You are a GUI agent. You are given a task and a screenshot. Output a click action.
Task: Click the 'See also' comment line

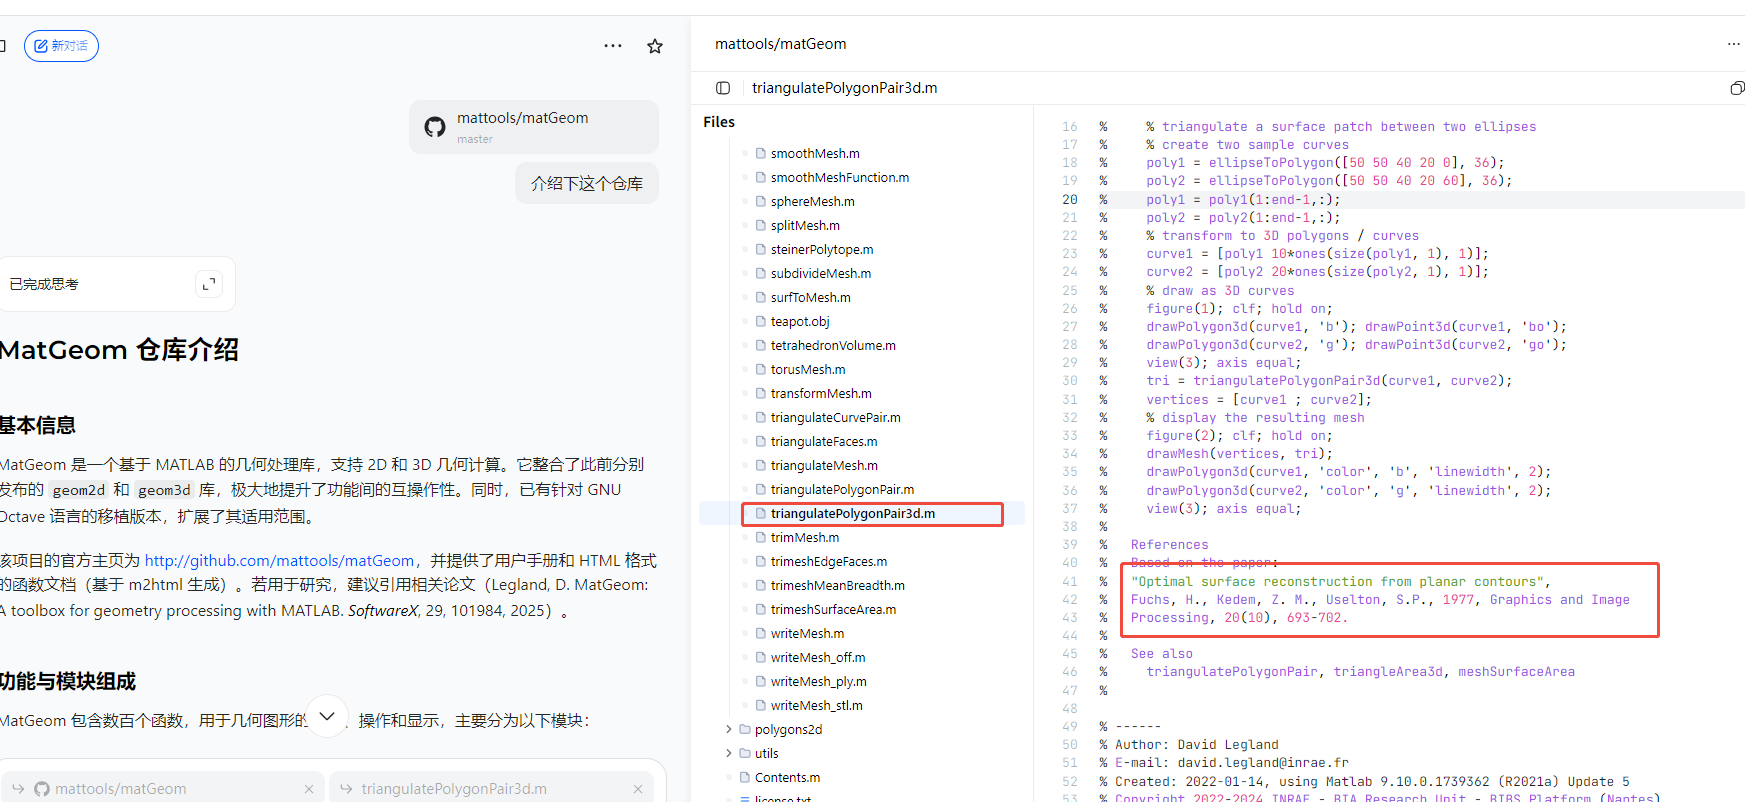pyautogui.click(x=1162, y=654)
